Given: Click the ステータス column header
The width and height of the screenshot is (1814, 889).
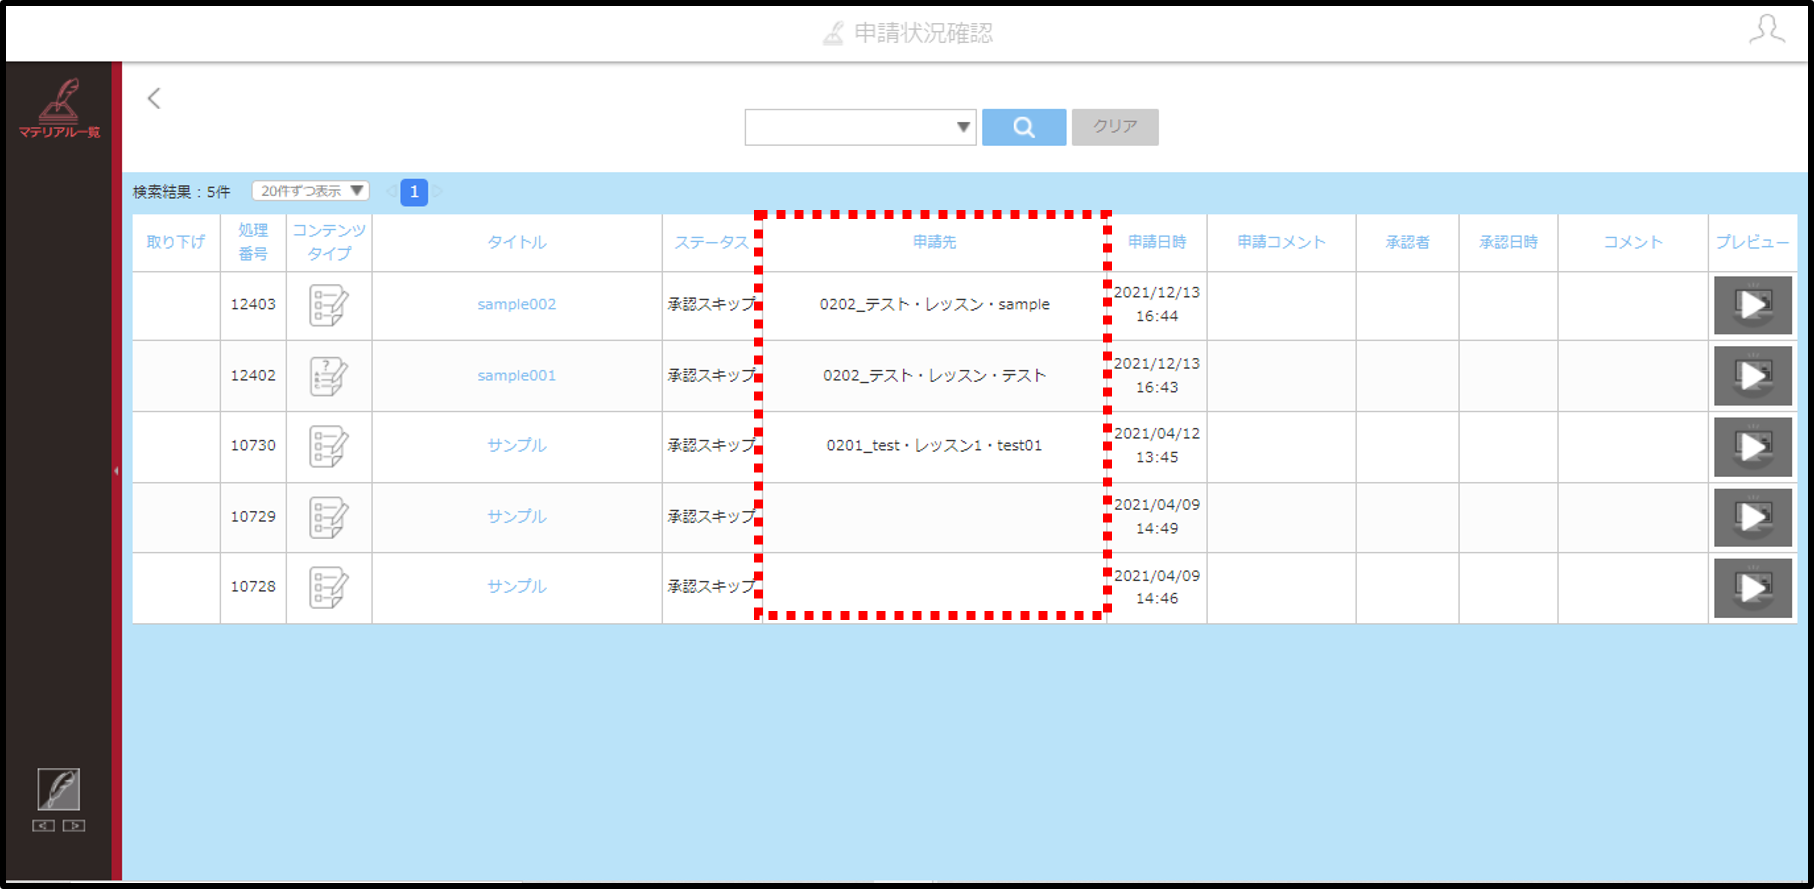Looking at the screenshot, I should coord(711,242).
